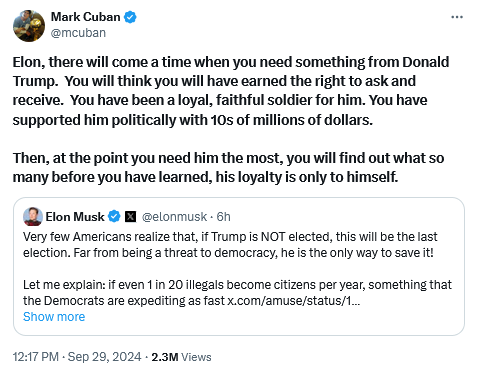Click the Elon Musk display name

[75, 217]
